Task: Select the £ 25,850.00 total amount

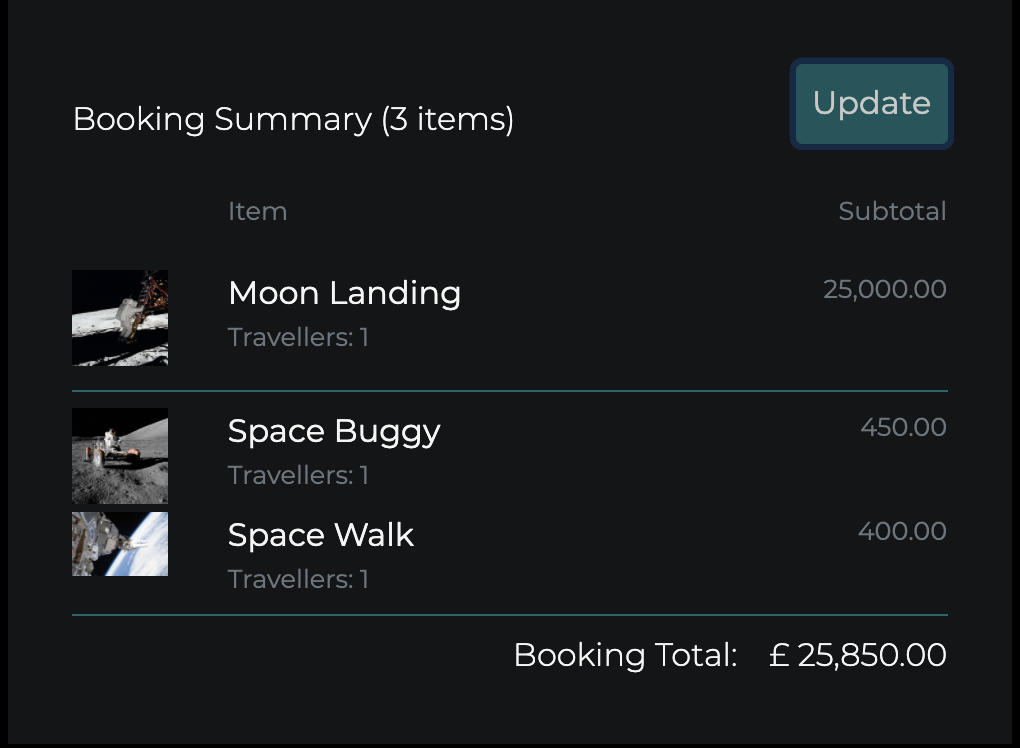Action: pos(856,655)
